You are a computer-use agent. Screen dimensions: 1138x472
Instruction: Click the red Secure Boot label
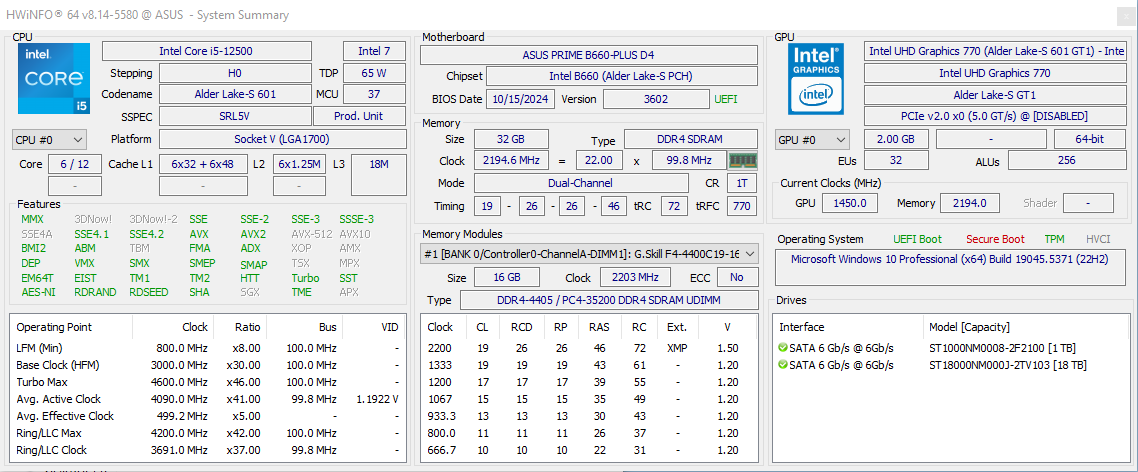[x=995, y=239]
